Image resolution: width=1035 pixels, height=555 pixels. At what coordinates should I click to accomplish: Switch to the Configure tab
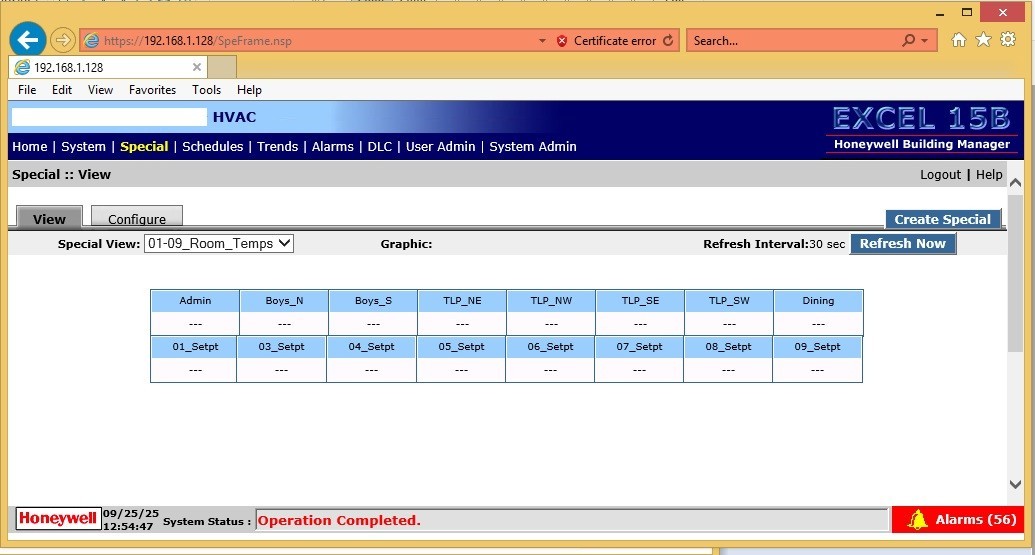click(137, 217)
